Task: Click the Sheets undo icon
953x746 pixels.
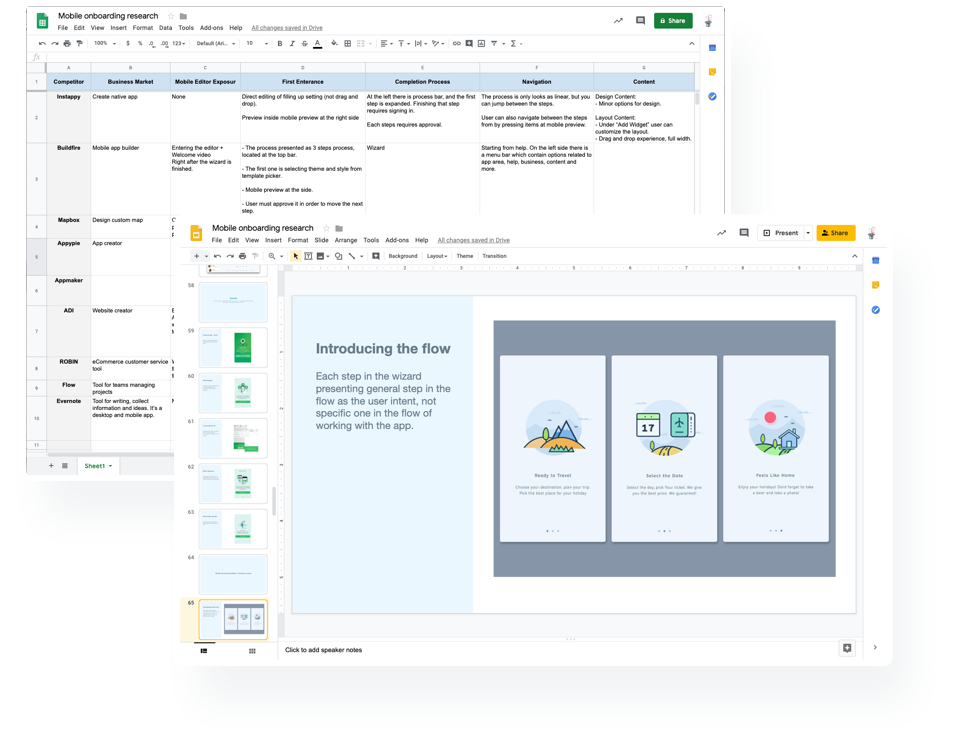Action: pyautogui.click(x=42, y=44)
